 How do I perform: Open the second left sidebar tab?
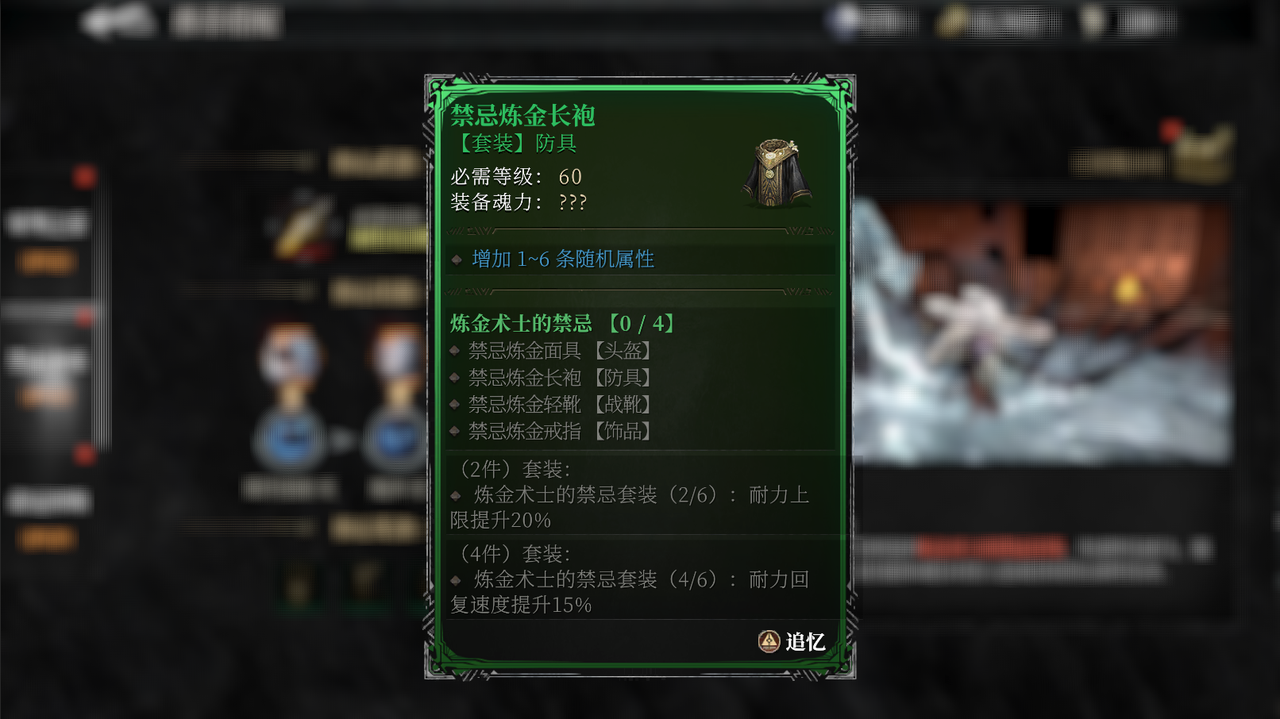coord(47,376)
